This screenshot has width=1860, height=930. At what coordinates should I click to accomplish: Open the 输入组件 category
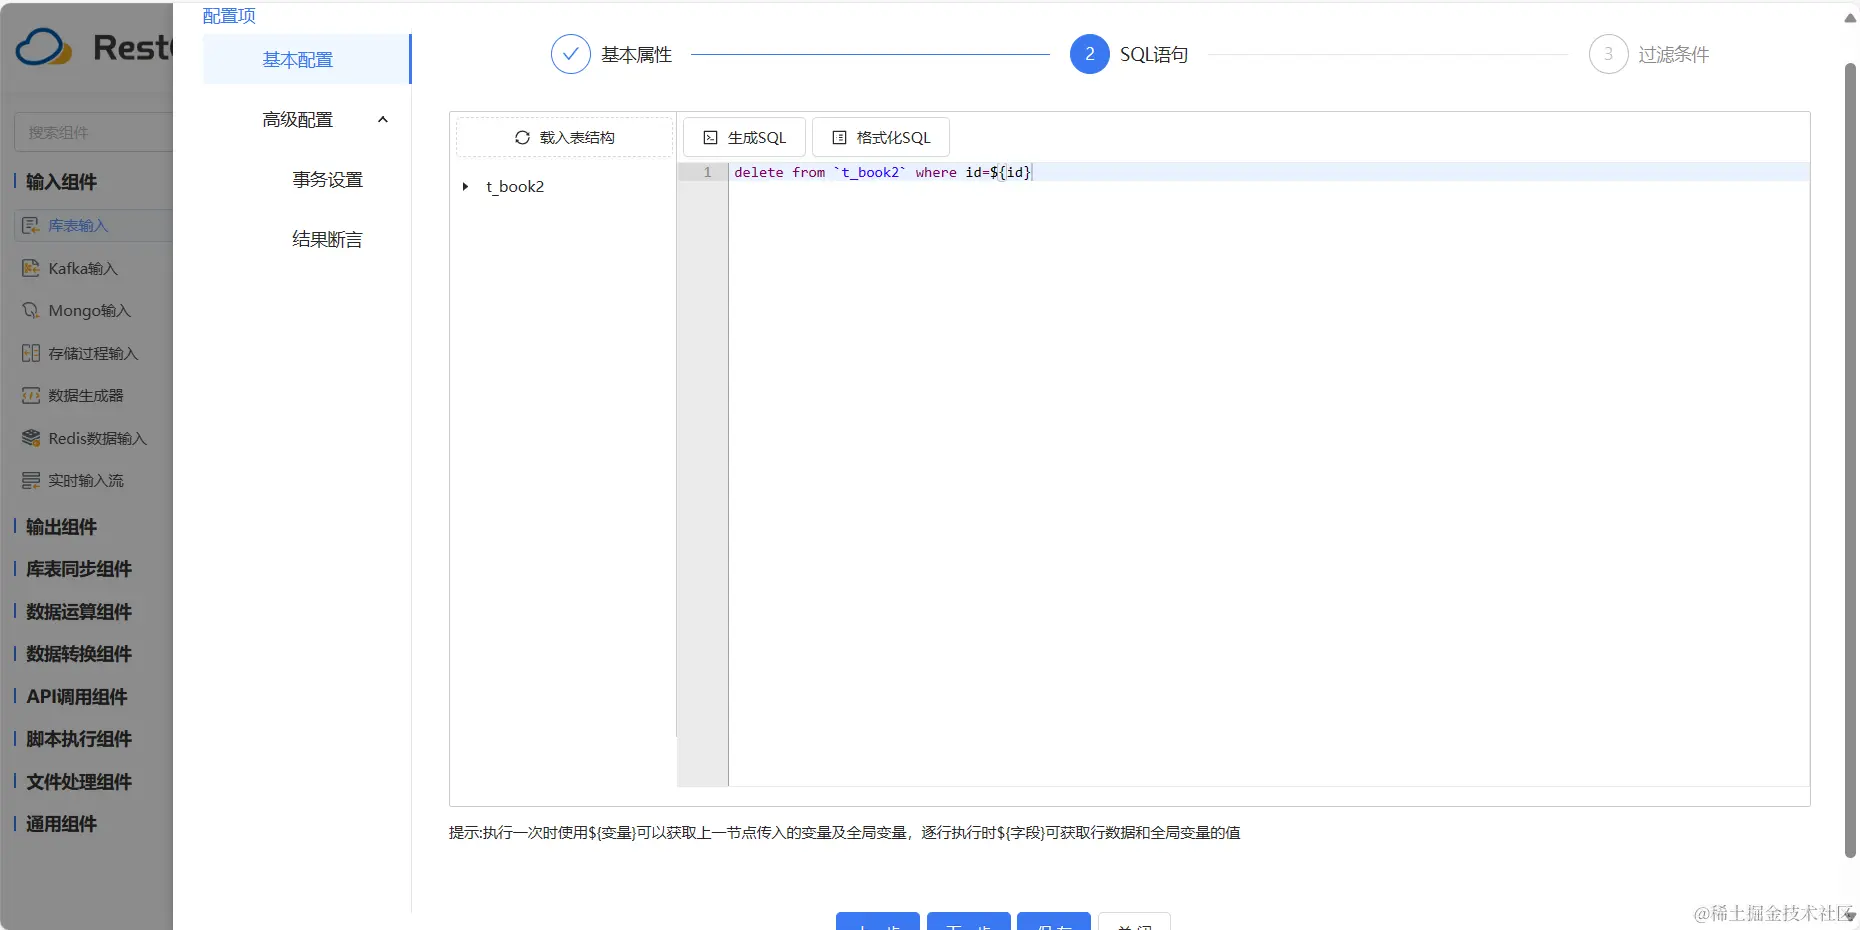[x=61, y=182]
